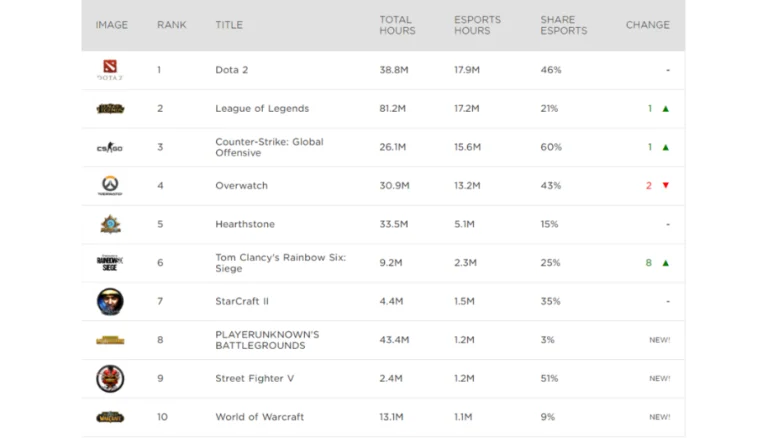Select the TITLE column header

click(x=229, y=25)
